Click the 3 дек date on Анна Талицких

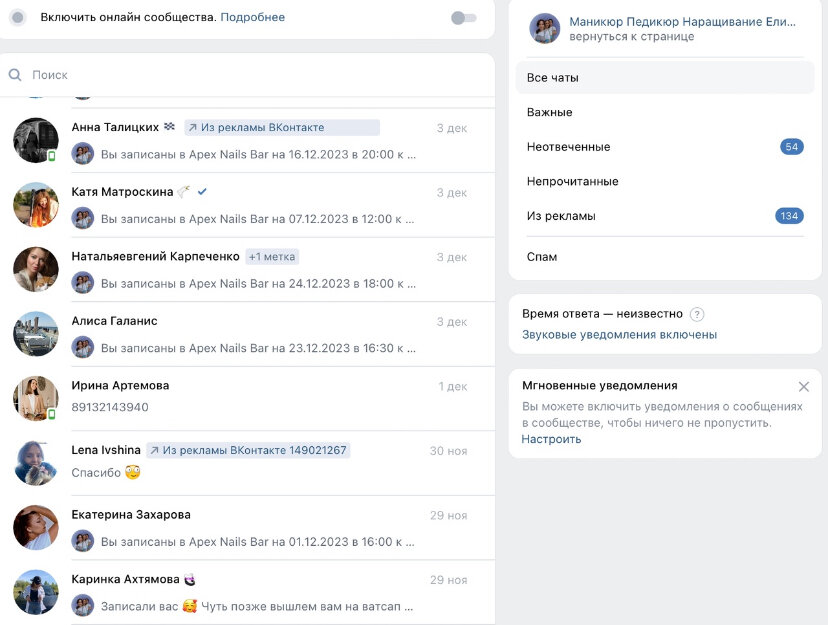[451, 128]
